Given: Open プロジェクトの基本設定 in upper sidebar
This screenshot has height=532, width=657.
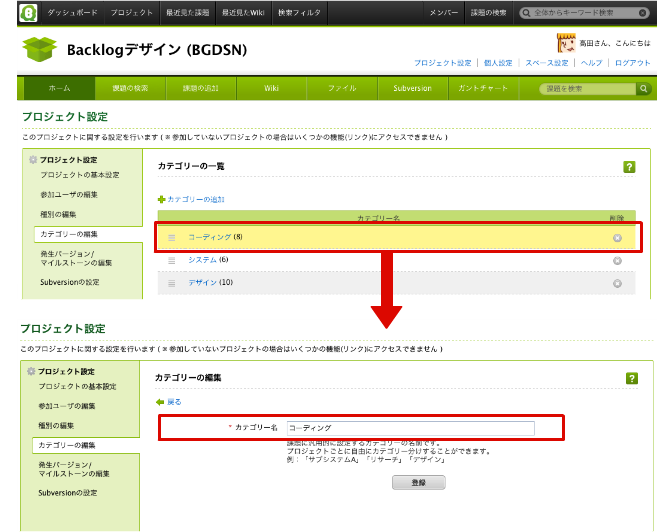Looking at the screenshot, I should tap(80, 175).
